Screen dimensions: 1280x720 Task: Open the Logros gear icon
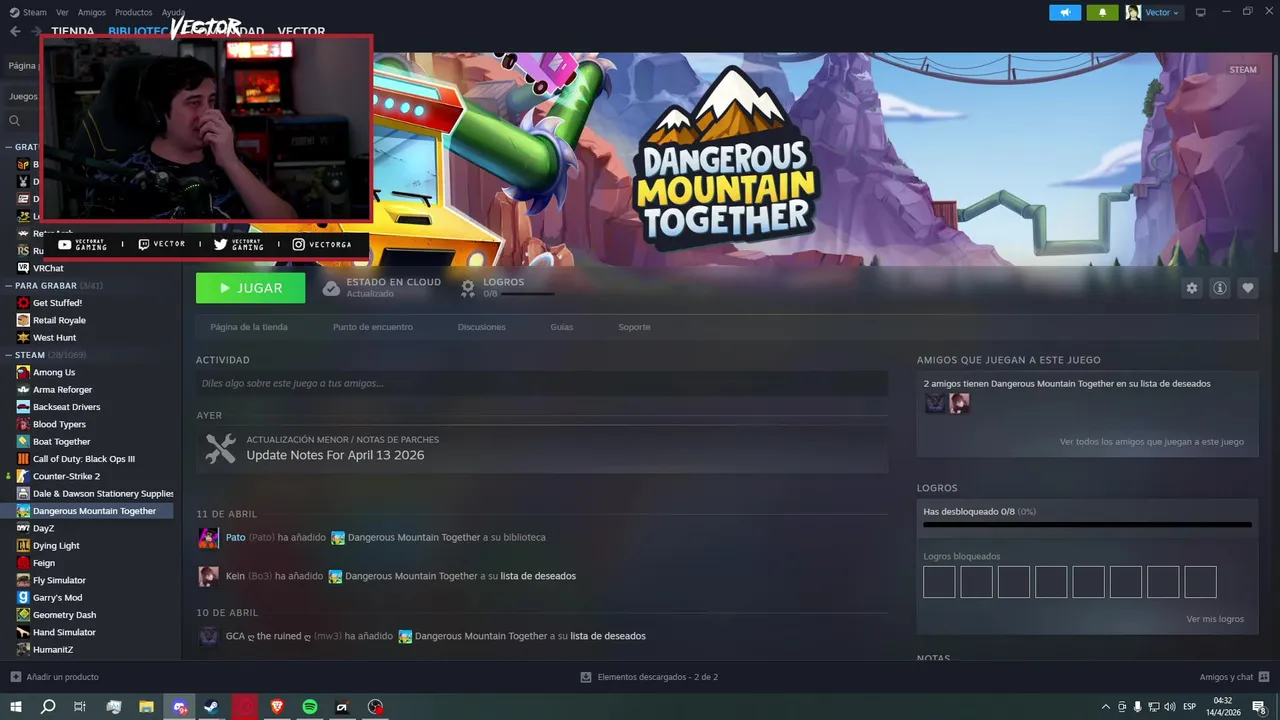click(467, 288)
